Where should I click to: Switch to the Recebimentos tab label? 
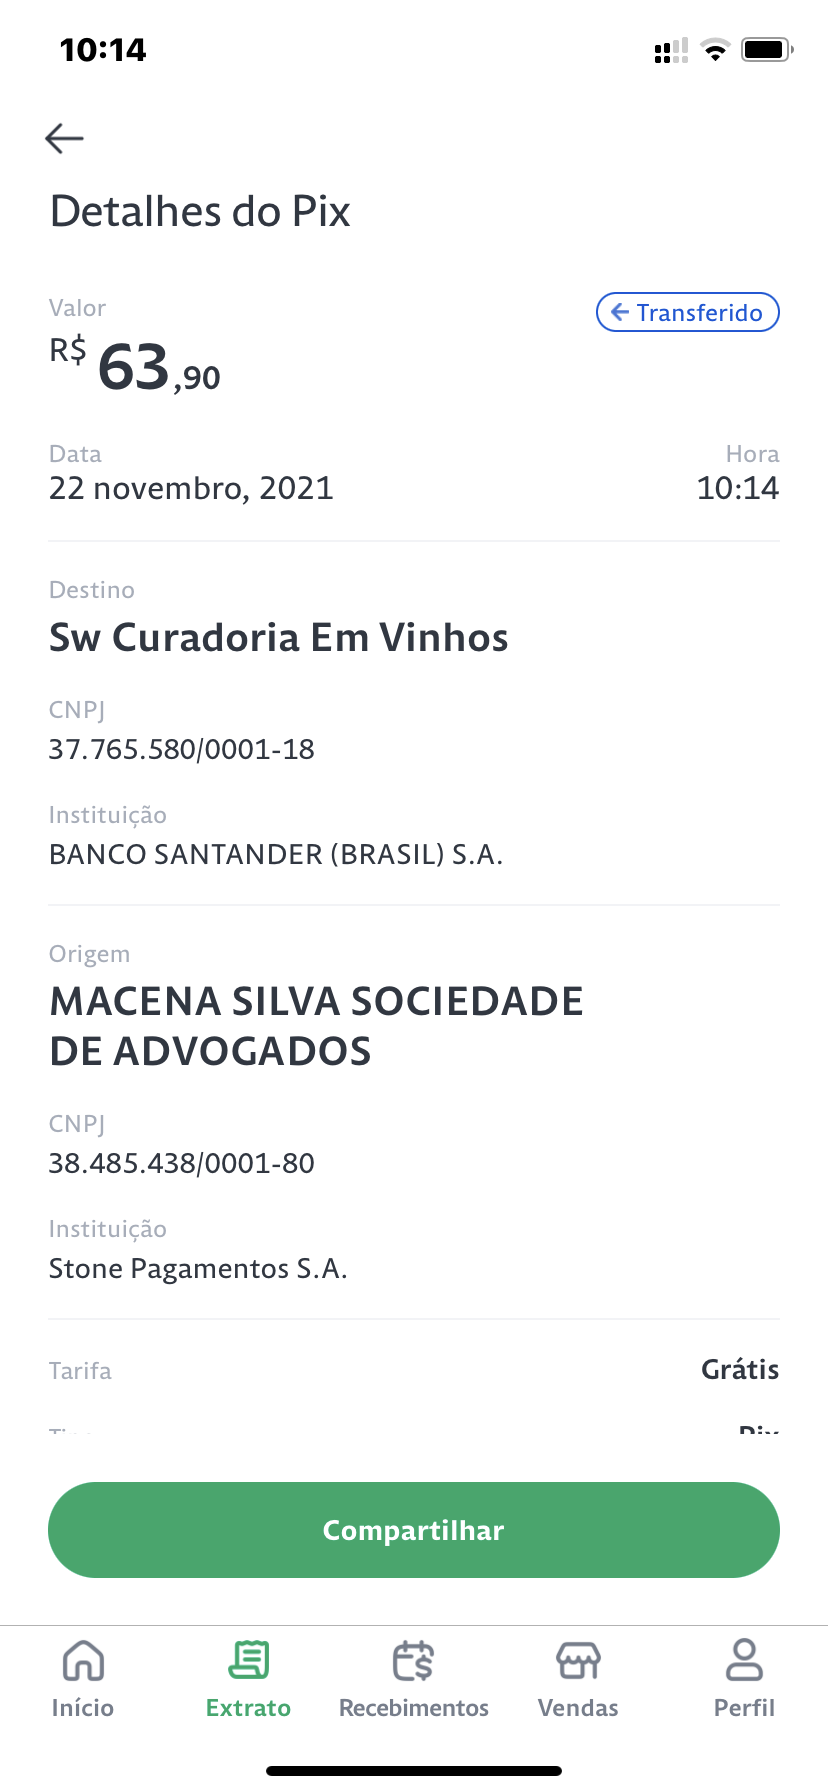pos(413,1708)
